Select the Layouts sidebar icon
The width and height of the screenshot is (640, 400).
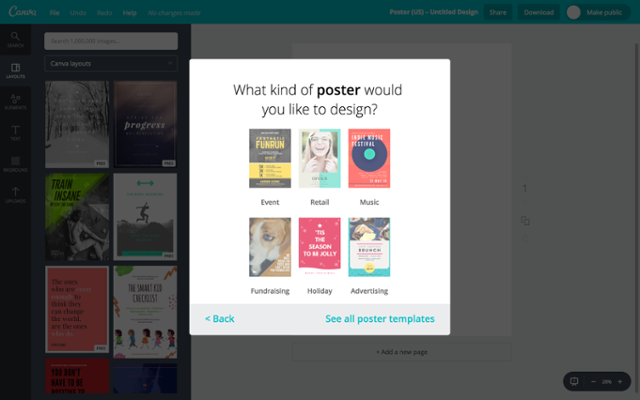pyautogui.click(x=15, y=71)
